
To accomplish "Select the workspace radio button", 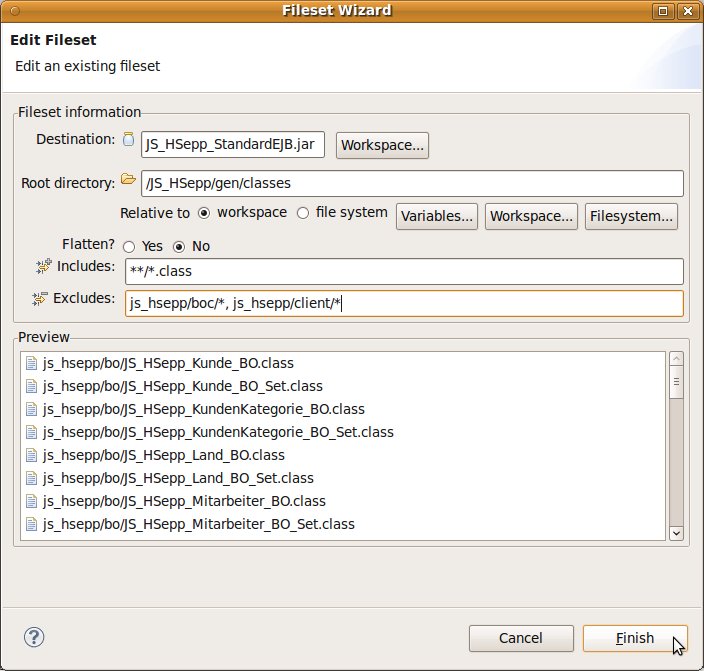I will coord(204,213).
